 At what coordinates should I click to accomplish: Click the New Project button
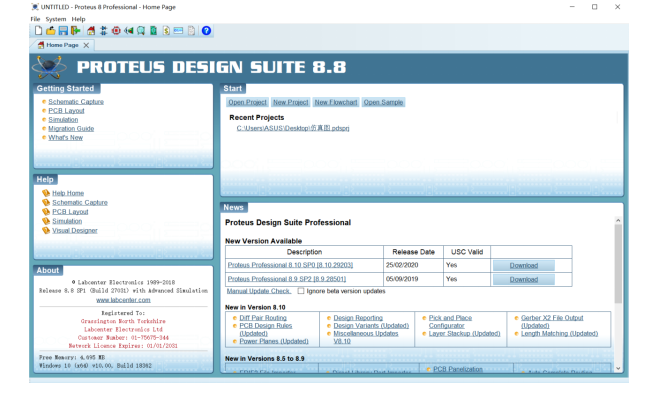[290, 102]
